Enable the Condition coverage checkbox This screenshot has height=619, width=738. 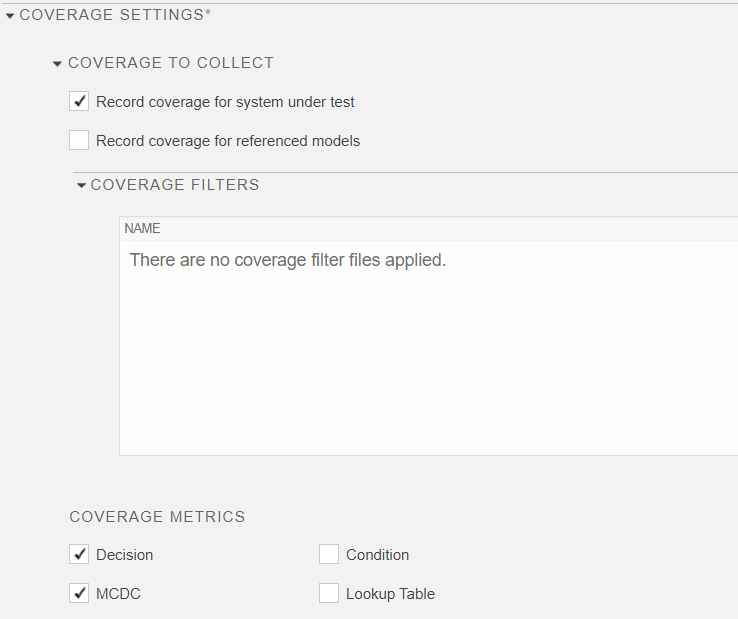click(x=329, y=554)
